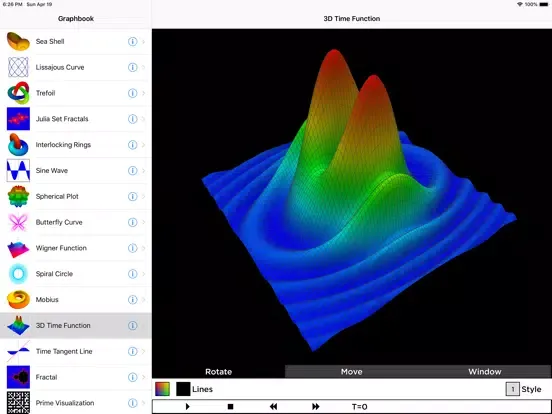Viewport: 552px width, 414px height.
Task: Expand the Butterfly Curve row chevron
Action: point(143,222)
